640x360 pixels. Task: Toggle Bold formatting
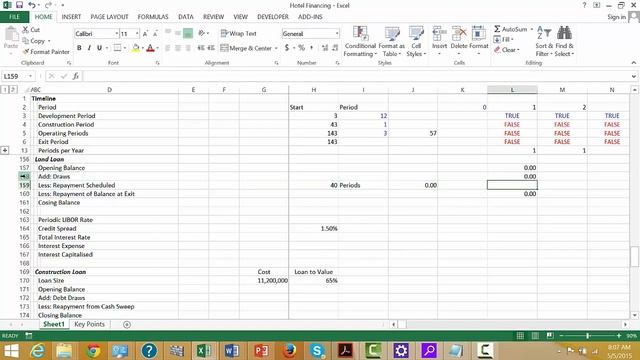(79, 48)
